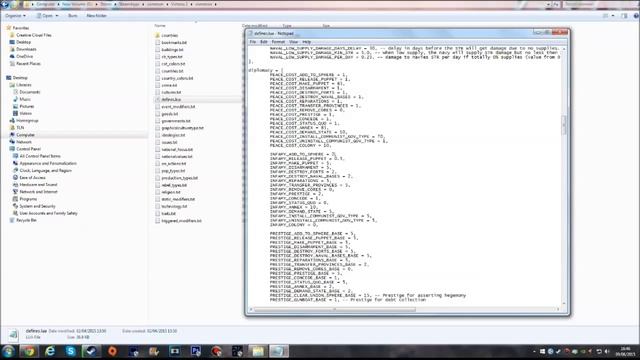Select buildings.txt file
The image size is (640, 360).
point(172,50)
